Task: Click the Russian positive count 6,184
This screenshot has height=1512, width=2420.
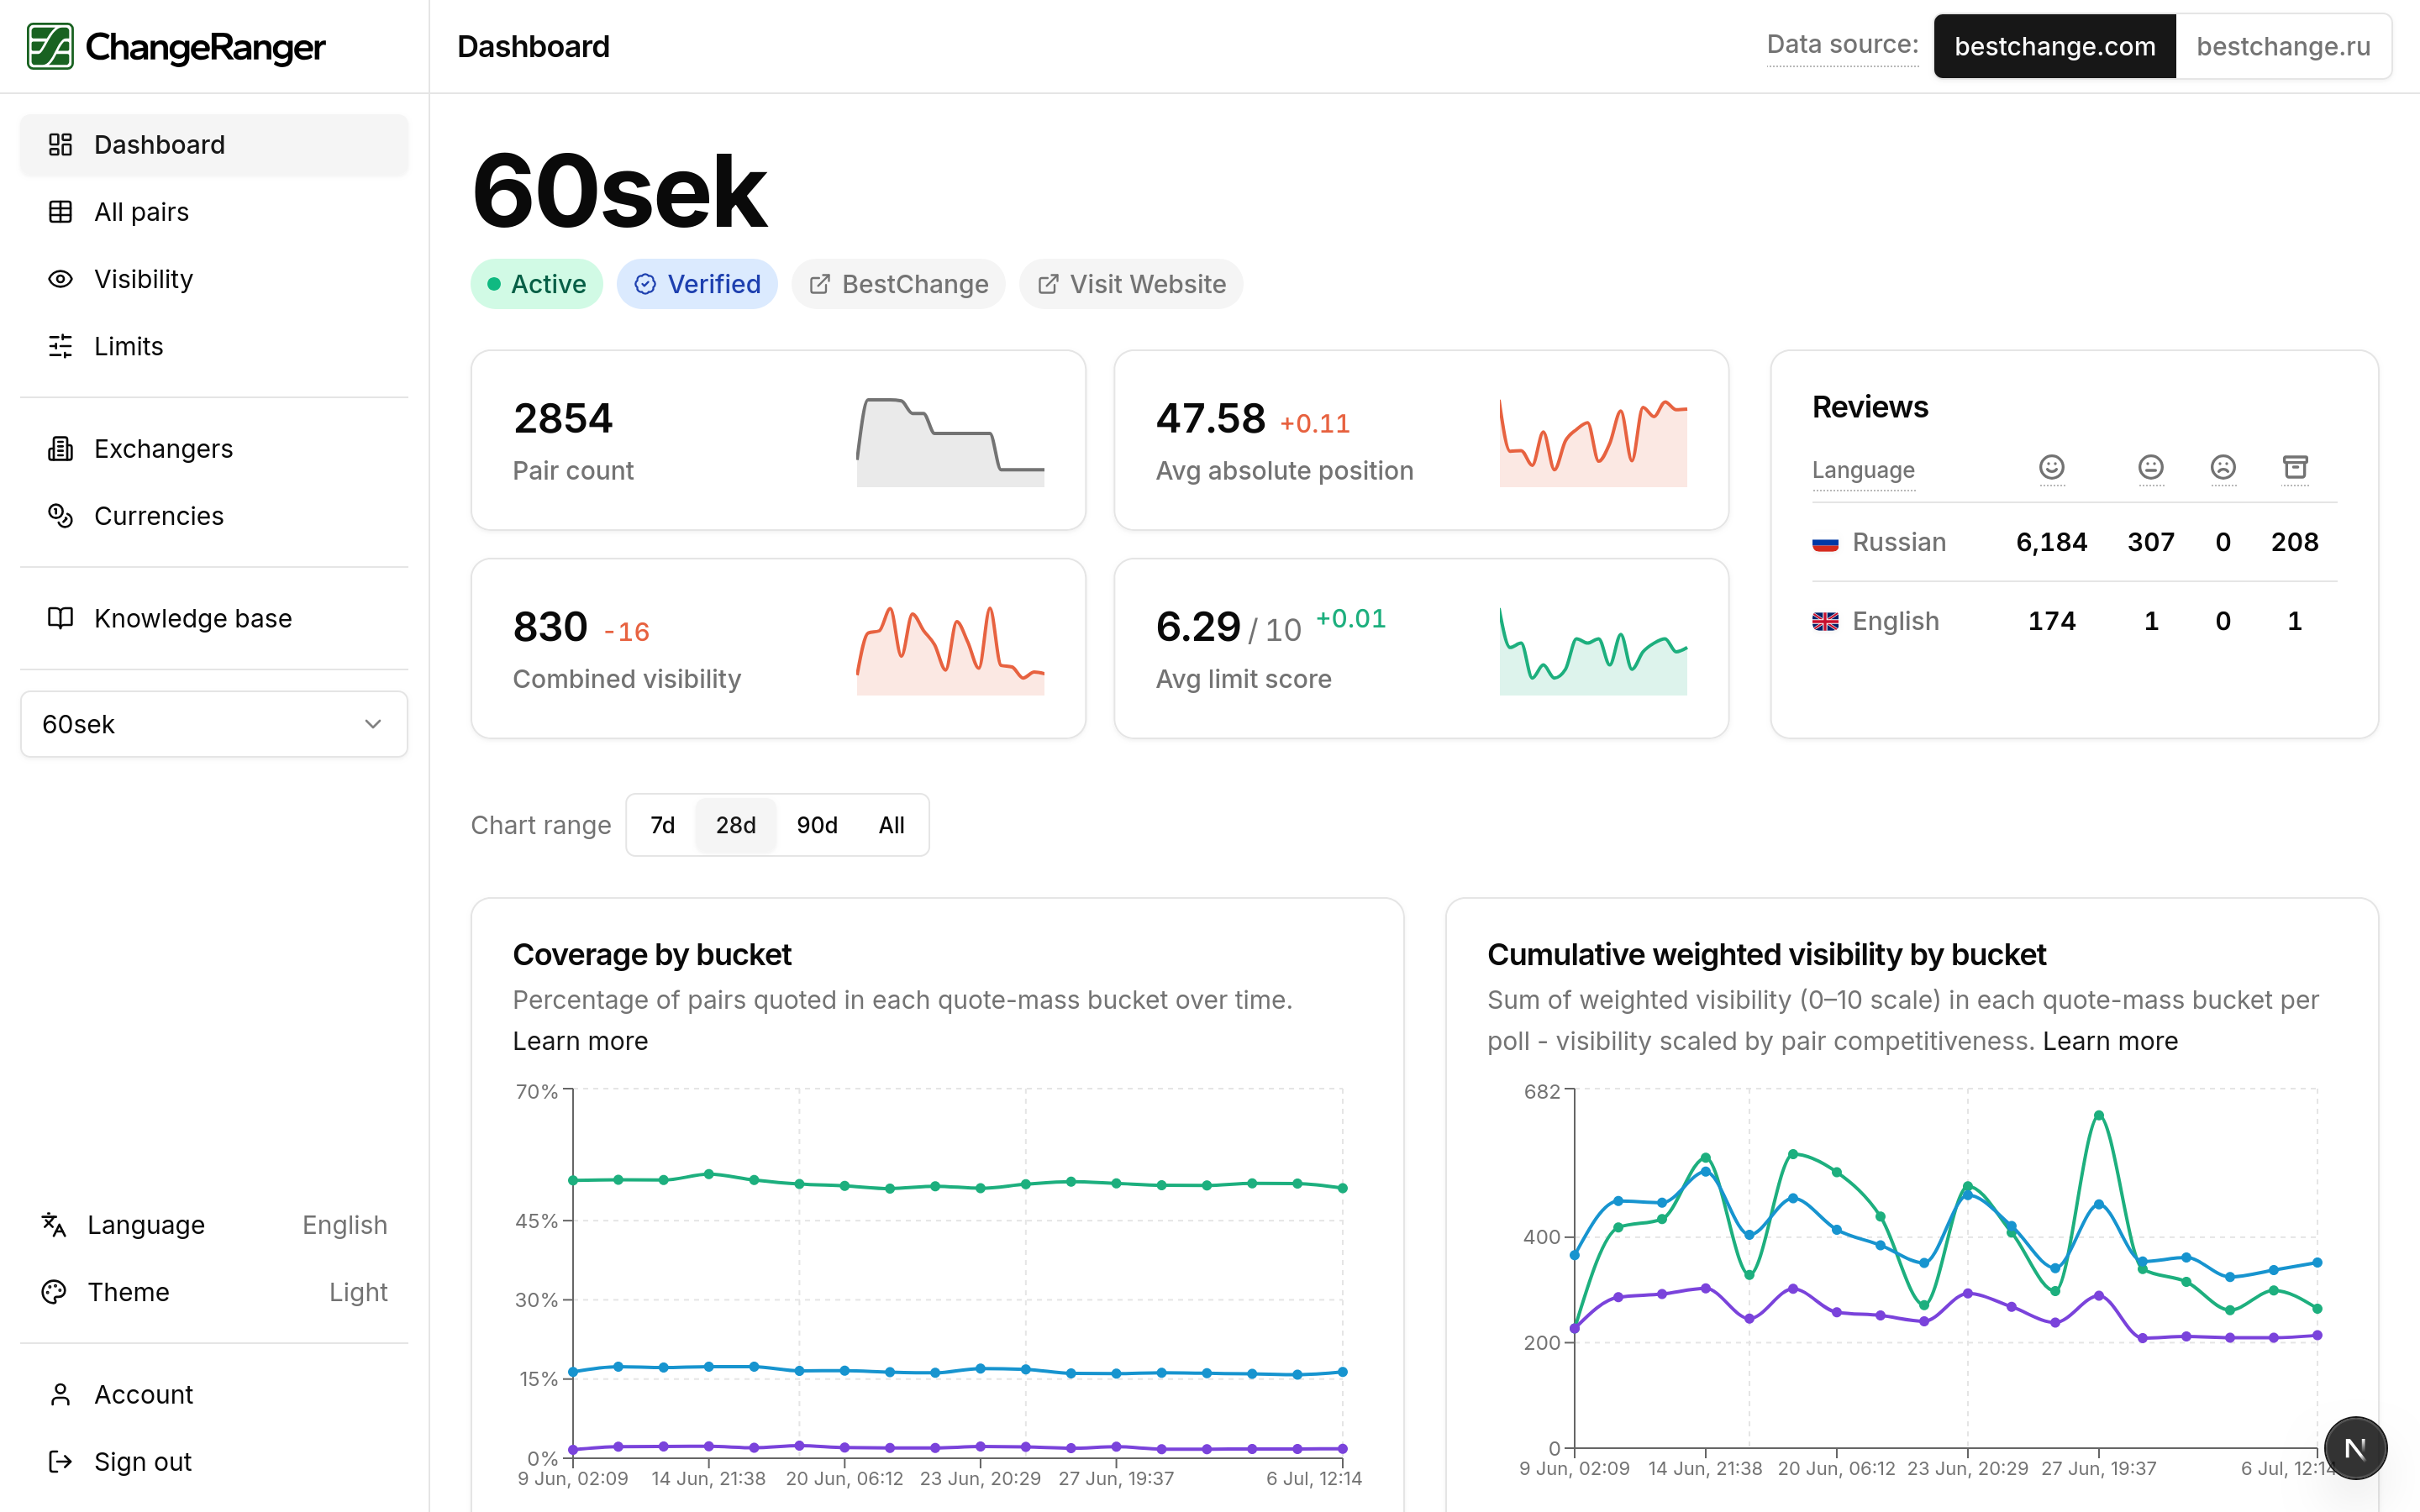Action: tap(2051, 542)
